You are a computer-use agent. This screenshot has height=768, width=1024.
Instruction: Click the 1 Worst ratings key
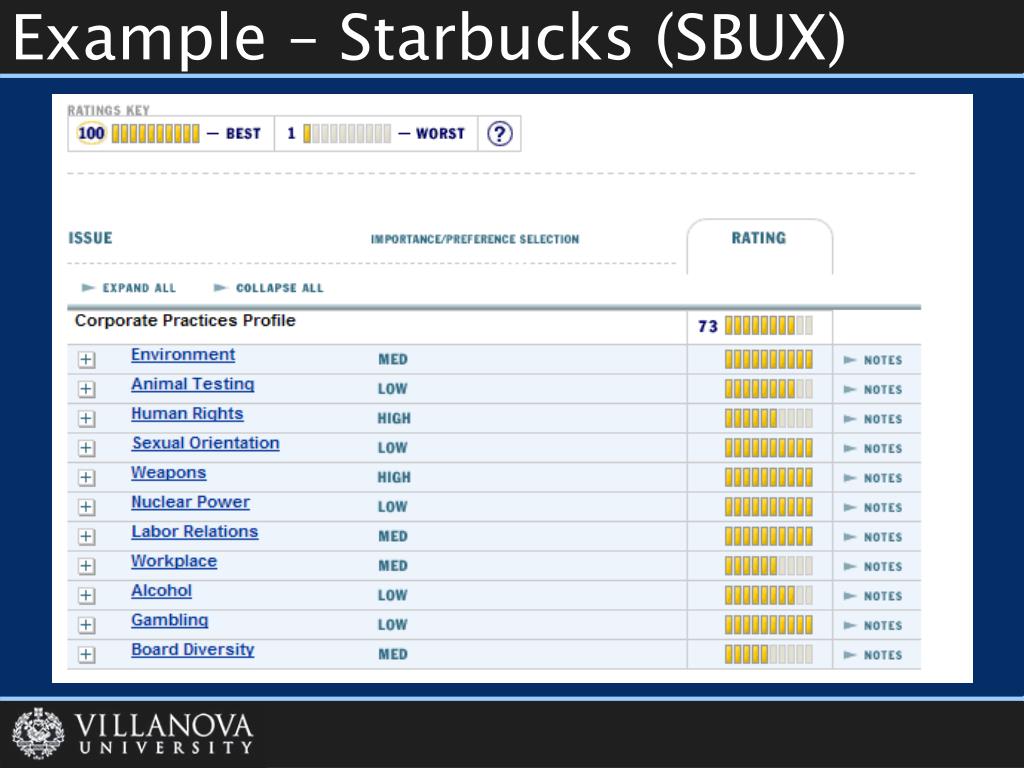point(376,134)
